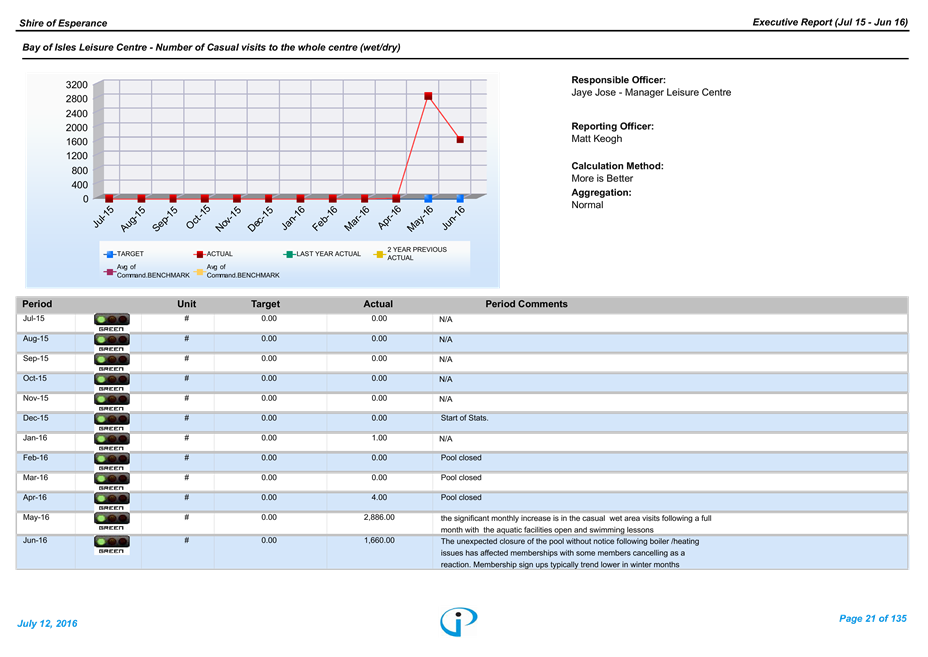
Task: Click the Jun-16 comment about unexpected pool closure
Action: pos(570,553)
